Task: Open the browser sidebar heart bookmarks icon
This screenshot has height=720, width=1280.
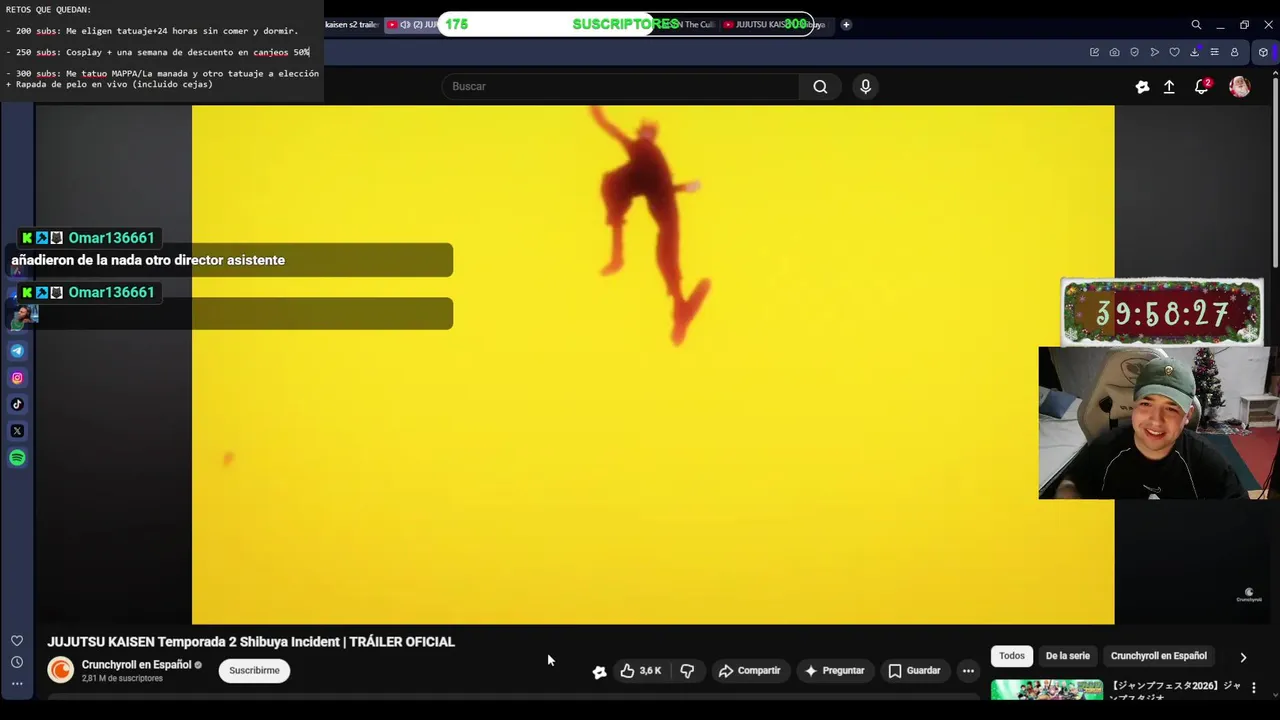Action: [x=17, y=641]
